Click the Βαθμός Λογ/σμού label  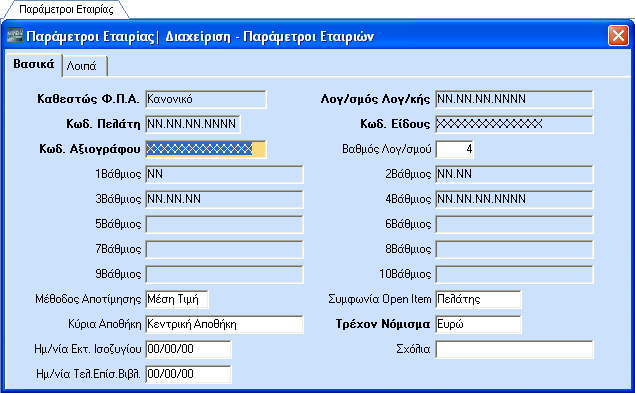tap(387, 149)
